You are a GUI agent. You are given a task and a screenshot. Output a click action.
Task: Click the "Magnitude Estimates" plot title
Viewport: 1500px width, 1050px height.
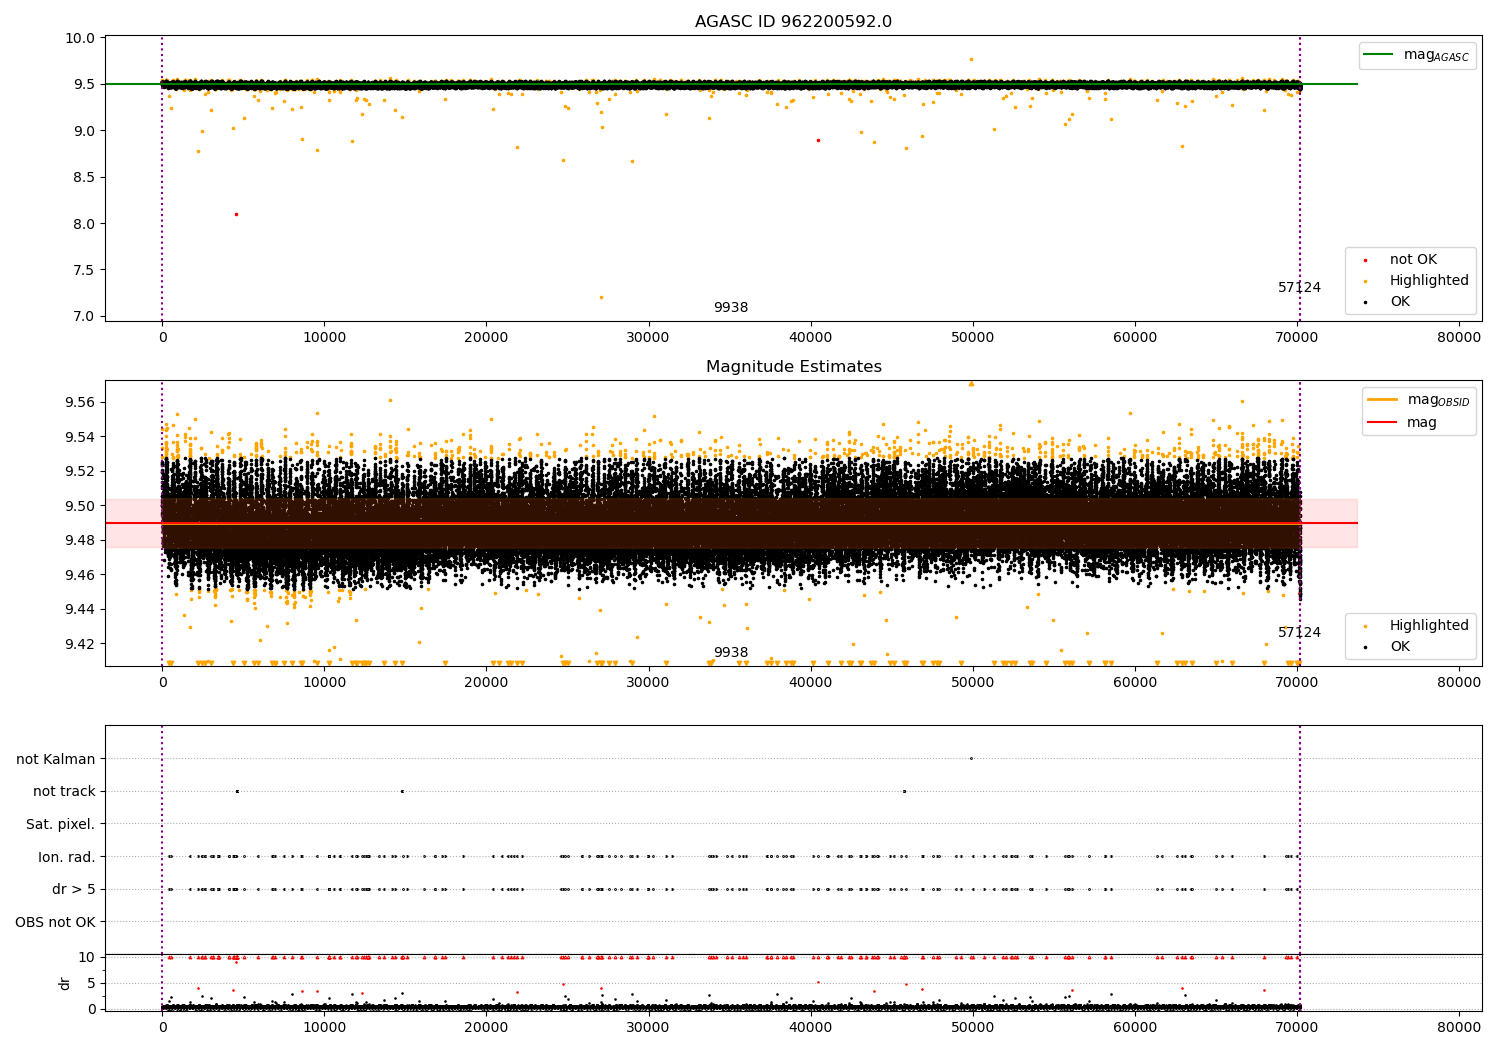point(793,367)
